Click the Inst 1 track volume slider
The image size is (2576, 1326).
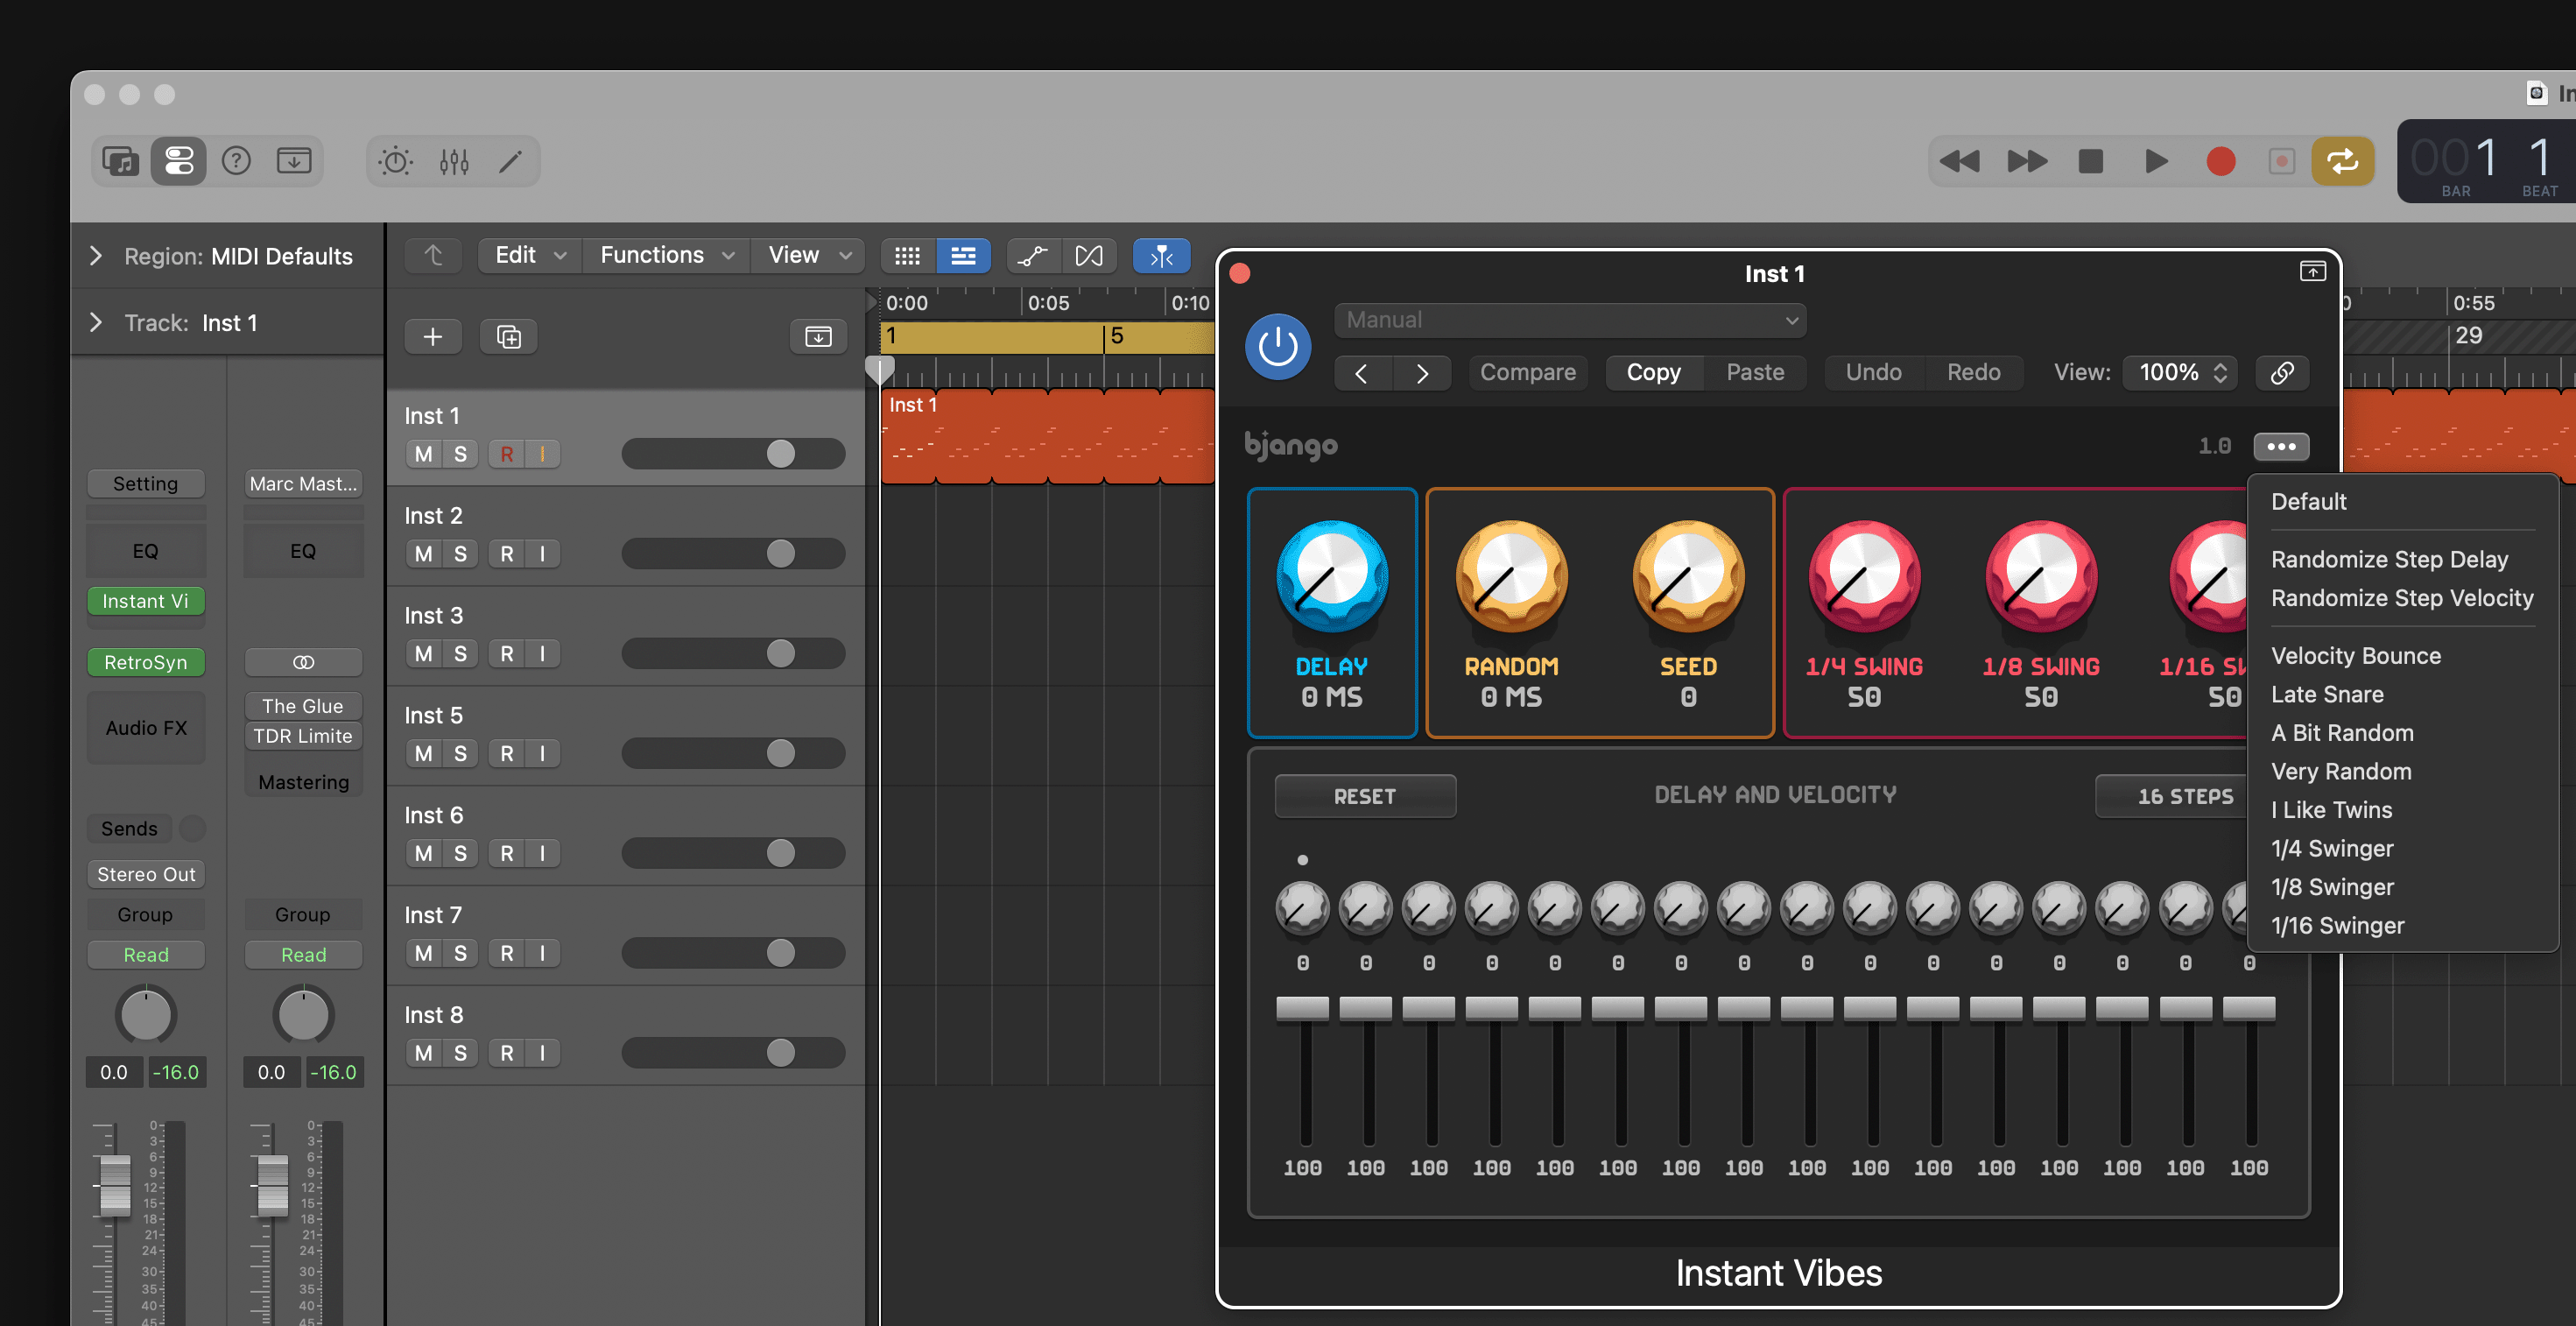click(733, 454)
